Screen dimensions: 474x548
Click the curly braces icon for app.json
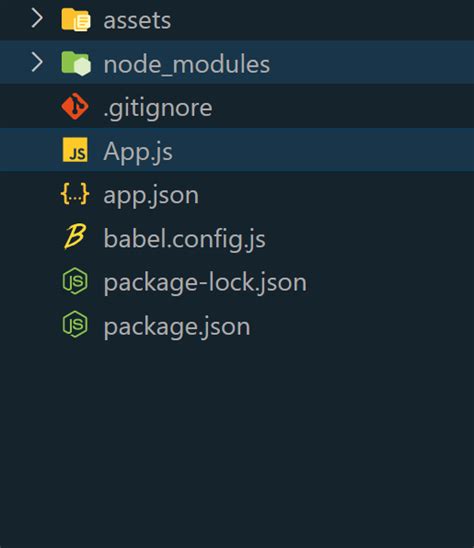point(75,193)
